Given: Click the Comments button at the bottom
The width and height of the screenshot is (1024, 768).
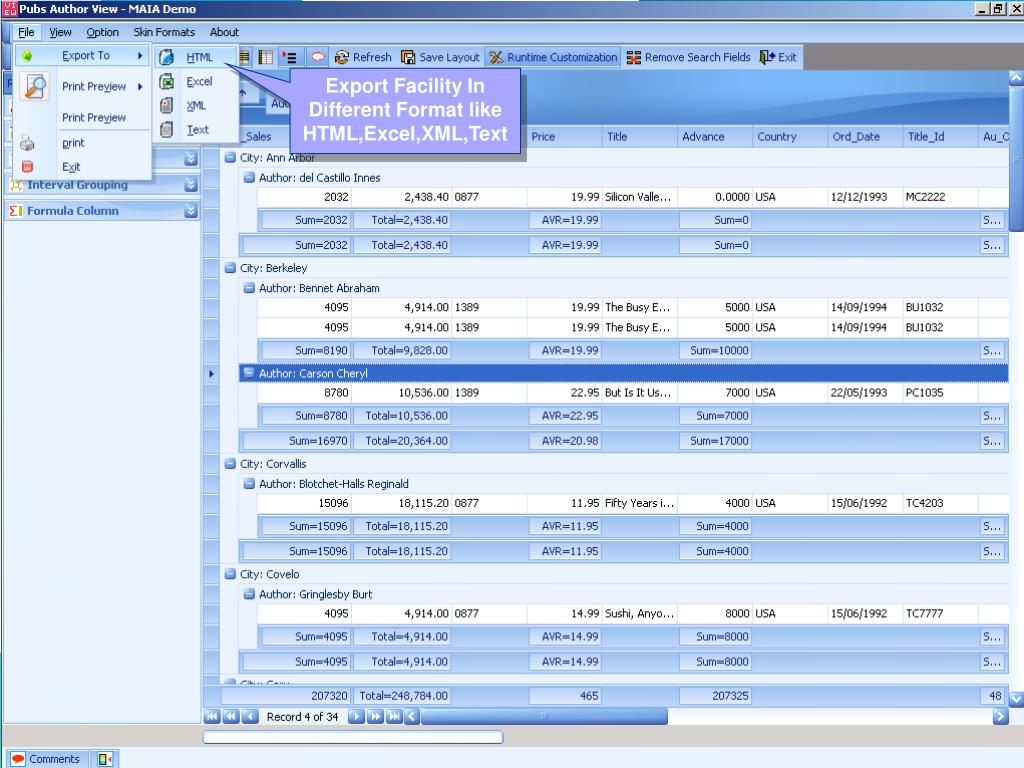Looking at the screenshot, I should coord(45,759).
